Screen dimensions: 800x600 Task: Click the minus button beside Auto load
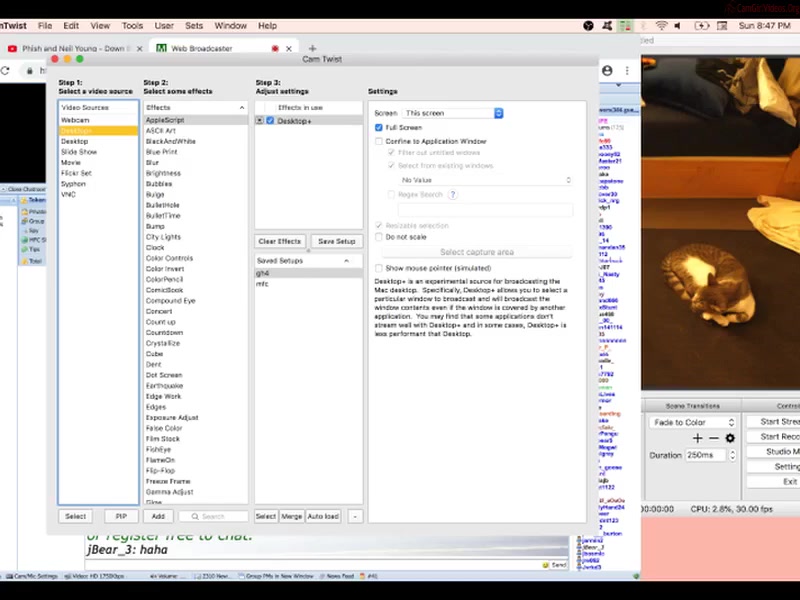coord(355,516)
